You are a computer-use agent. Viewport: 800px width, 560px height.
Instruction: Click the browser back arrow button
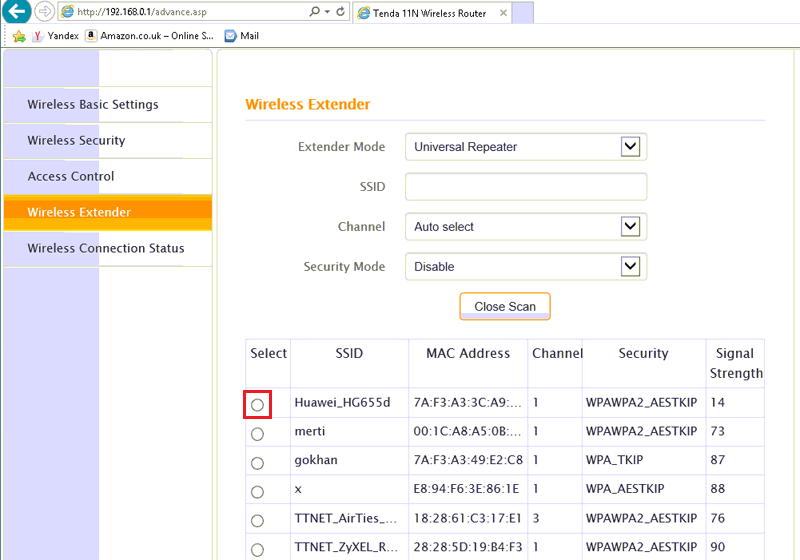point(15,12)
